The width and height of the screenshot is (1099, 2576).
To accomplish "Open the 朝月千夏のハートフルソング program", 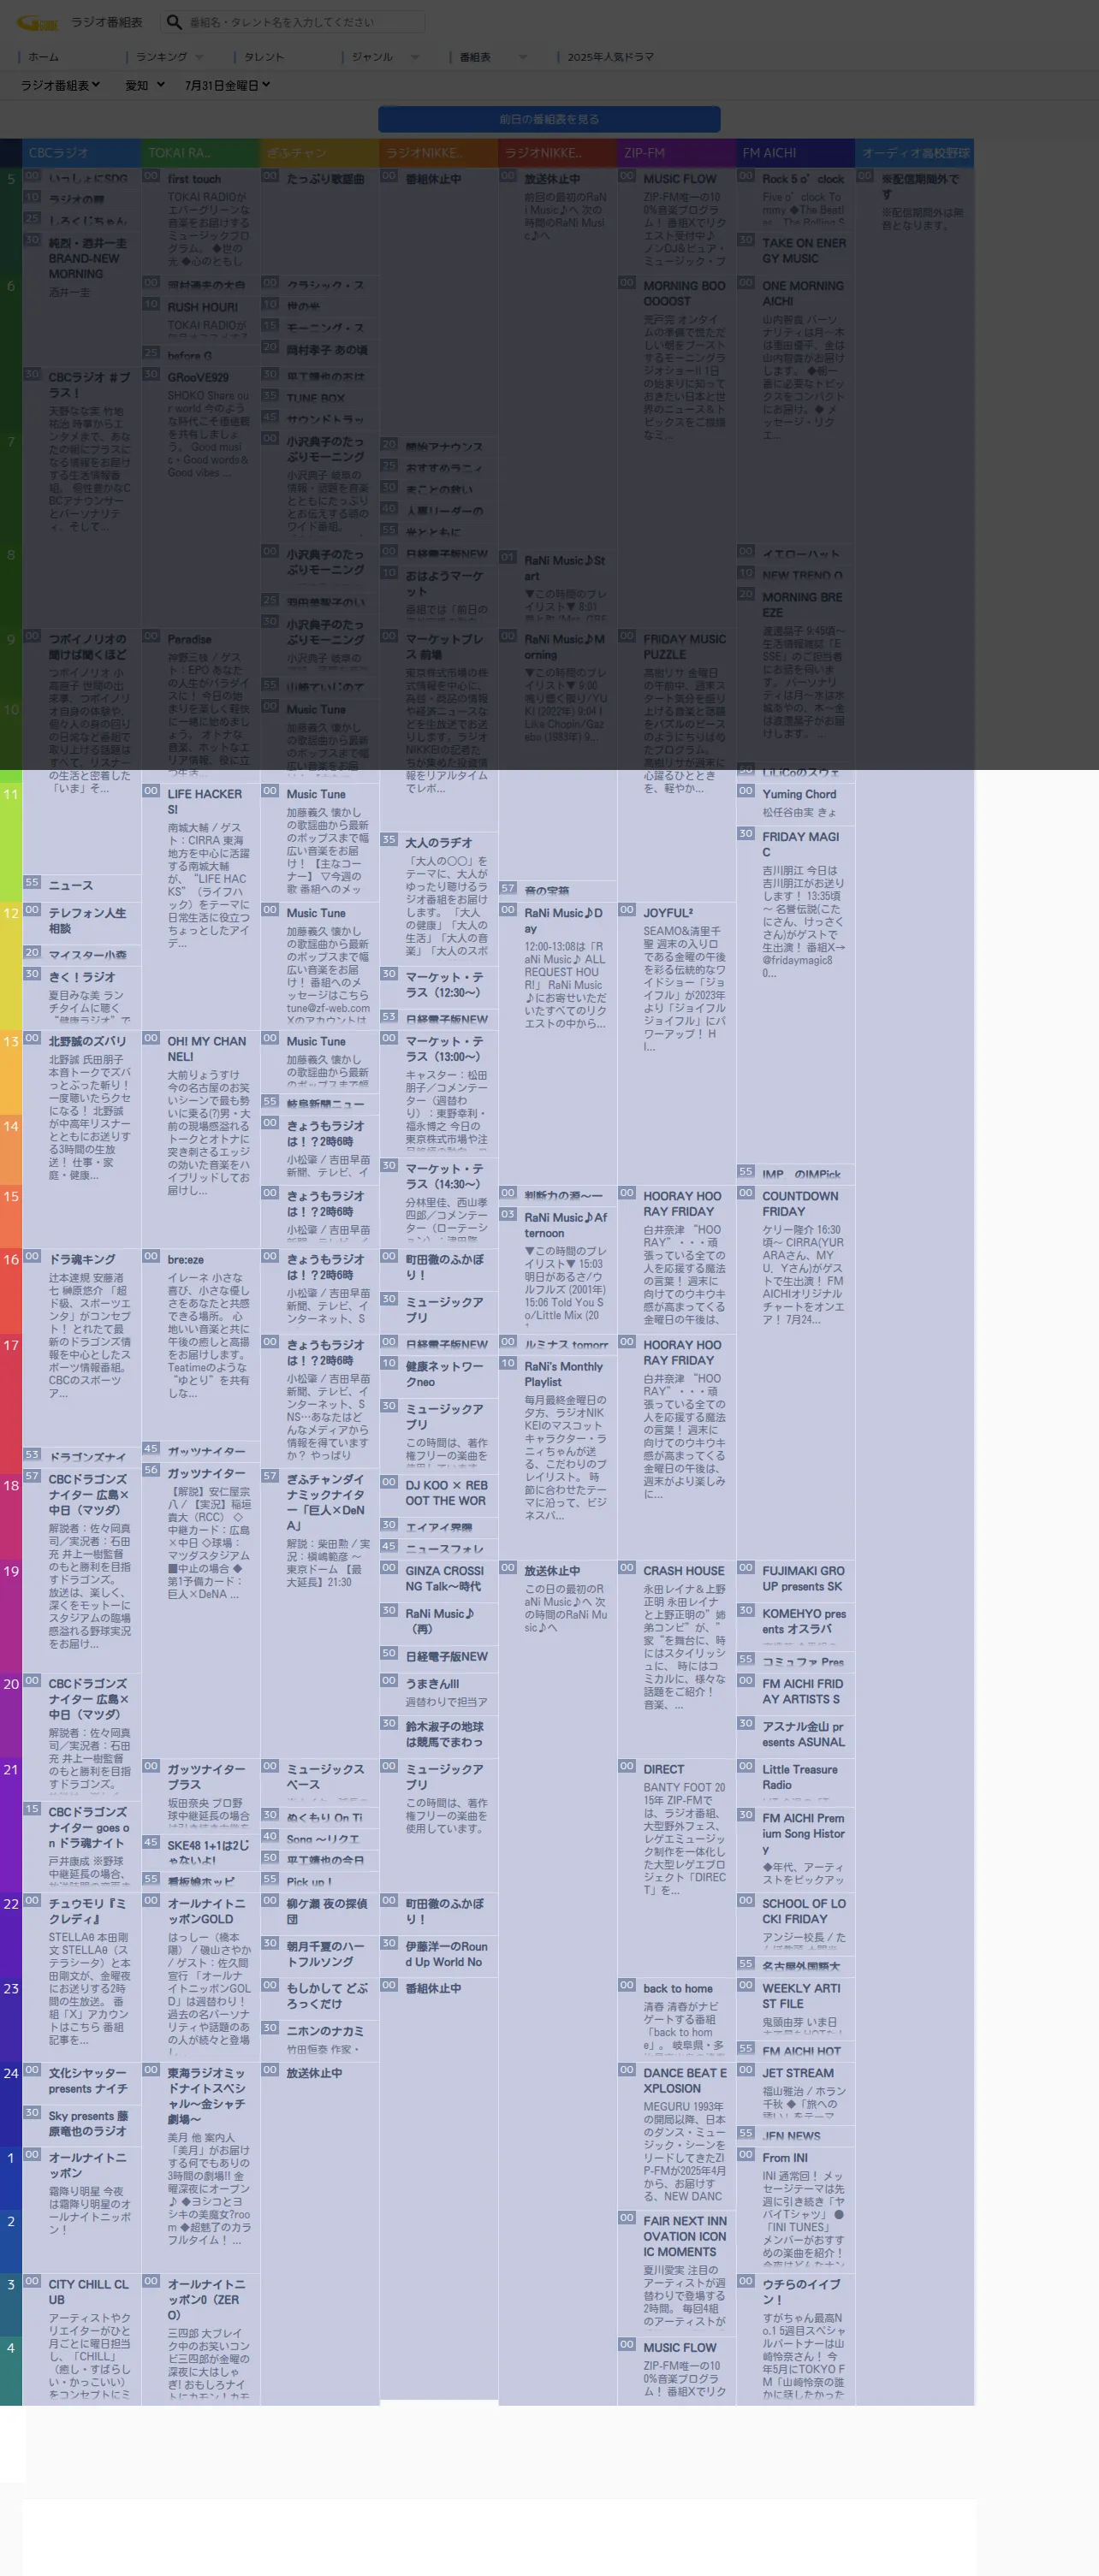I will click(x=326, y=1953).
